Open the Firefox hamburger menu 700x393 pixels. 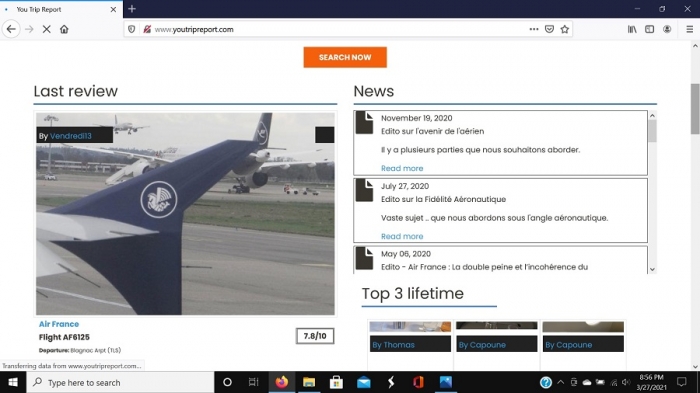coord(689,29)
